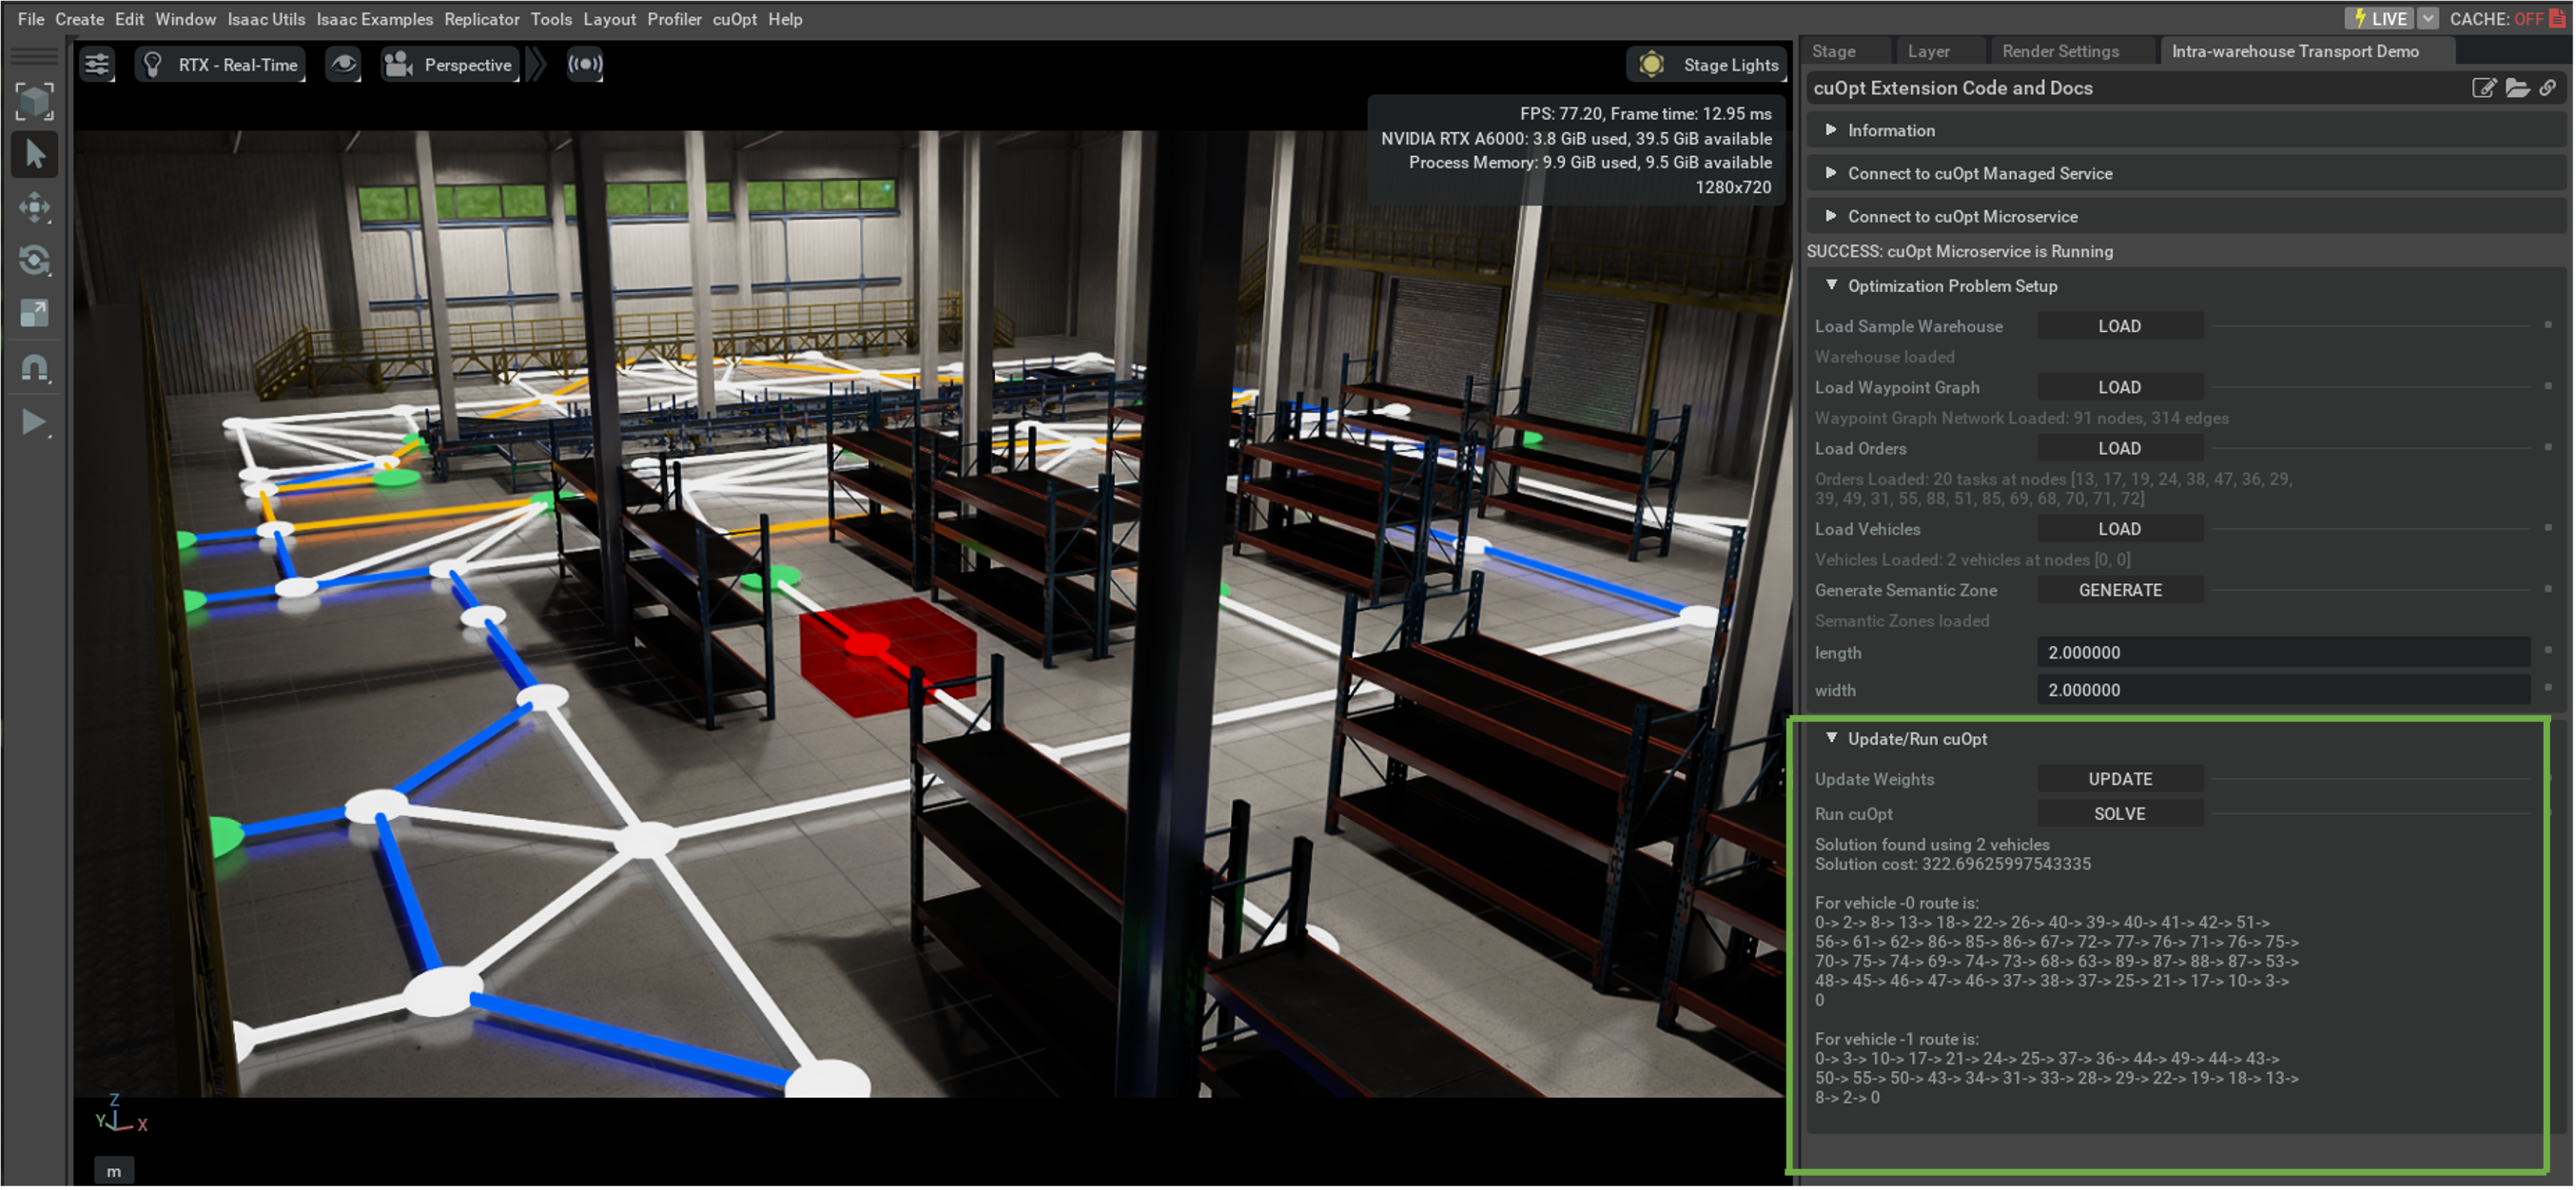Image resolution: width=2576 pixels, height=1190 pixels.
Task: Collapse the Update/Run cuOpt section
Action: pyautogui.click(x=1830, y=738)
